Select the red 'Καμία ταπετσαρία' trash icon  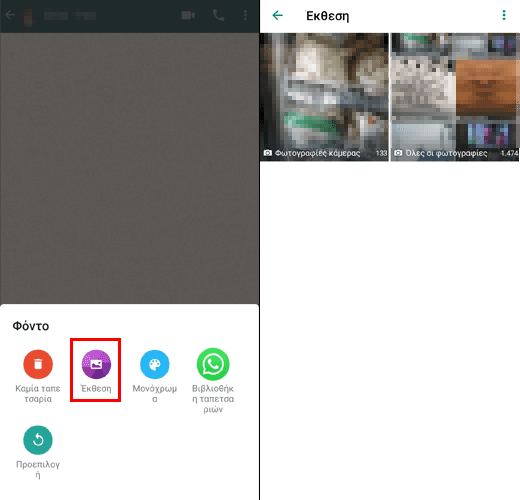[38, 364]
